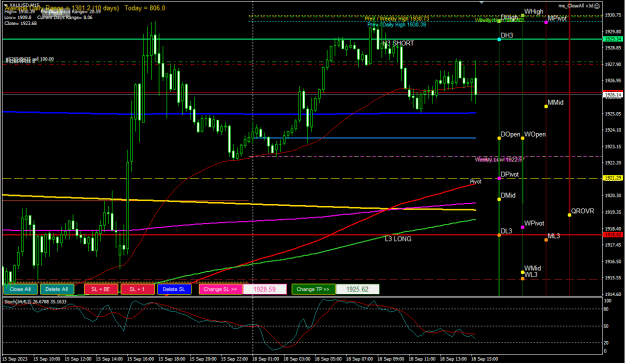Click the 1925.05 price axis label
Image resolution: width=625 pixels, height=363 pixels.
[x=613, y=114]
